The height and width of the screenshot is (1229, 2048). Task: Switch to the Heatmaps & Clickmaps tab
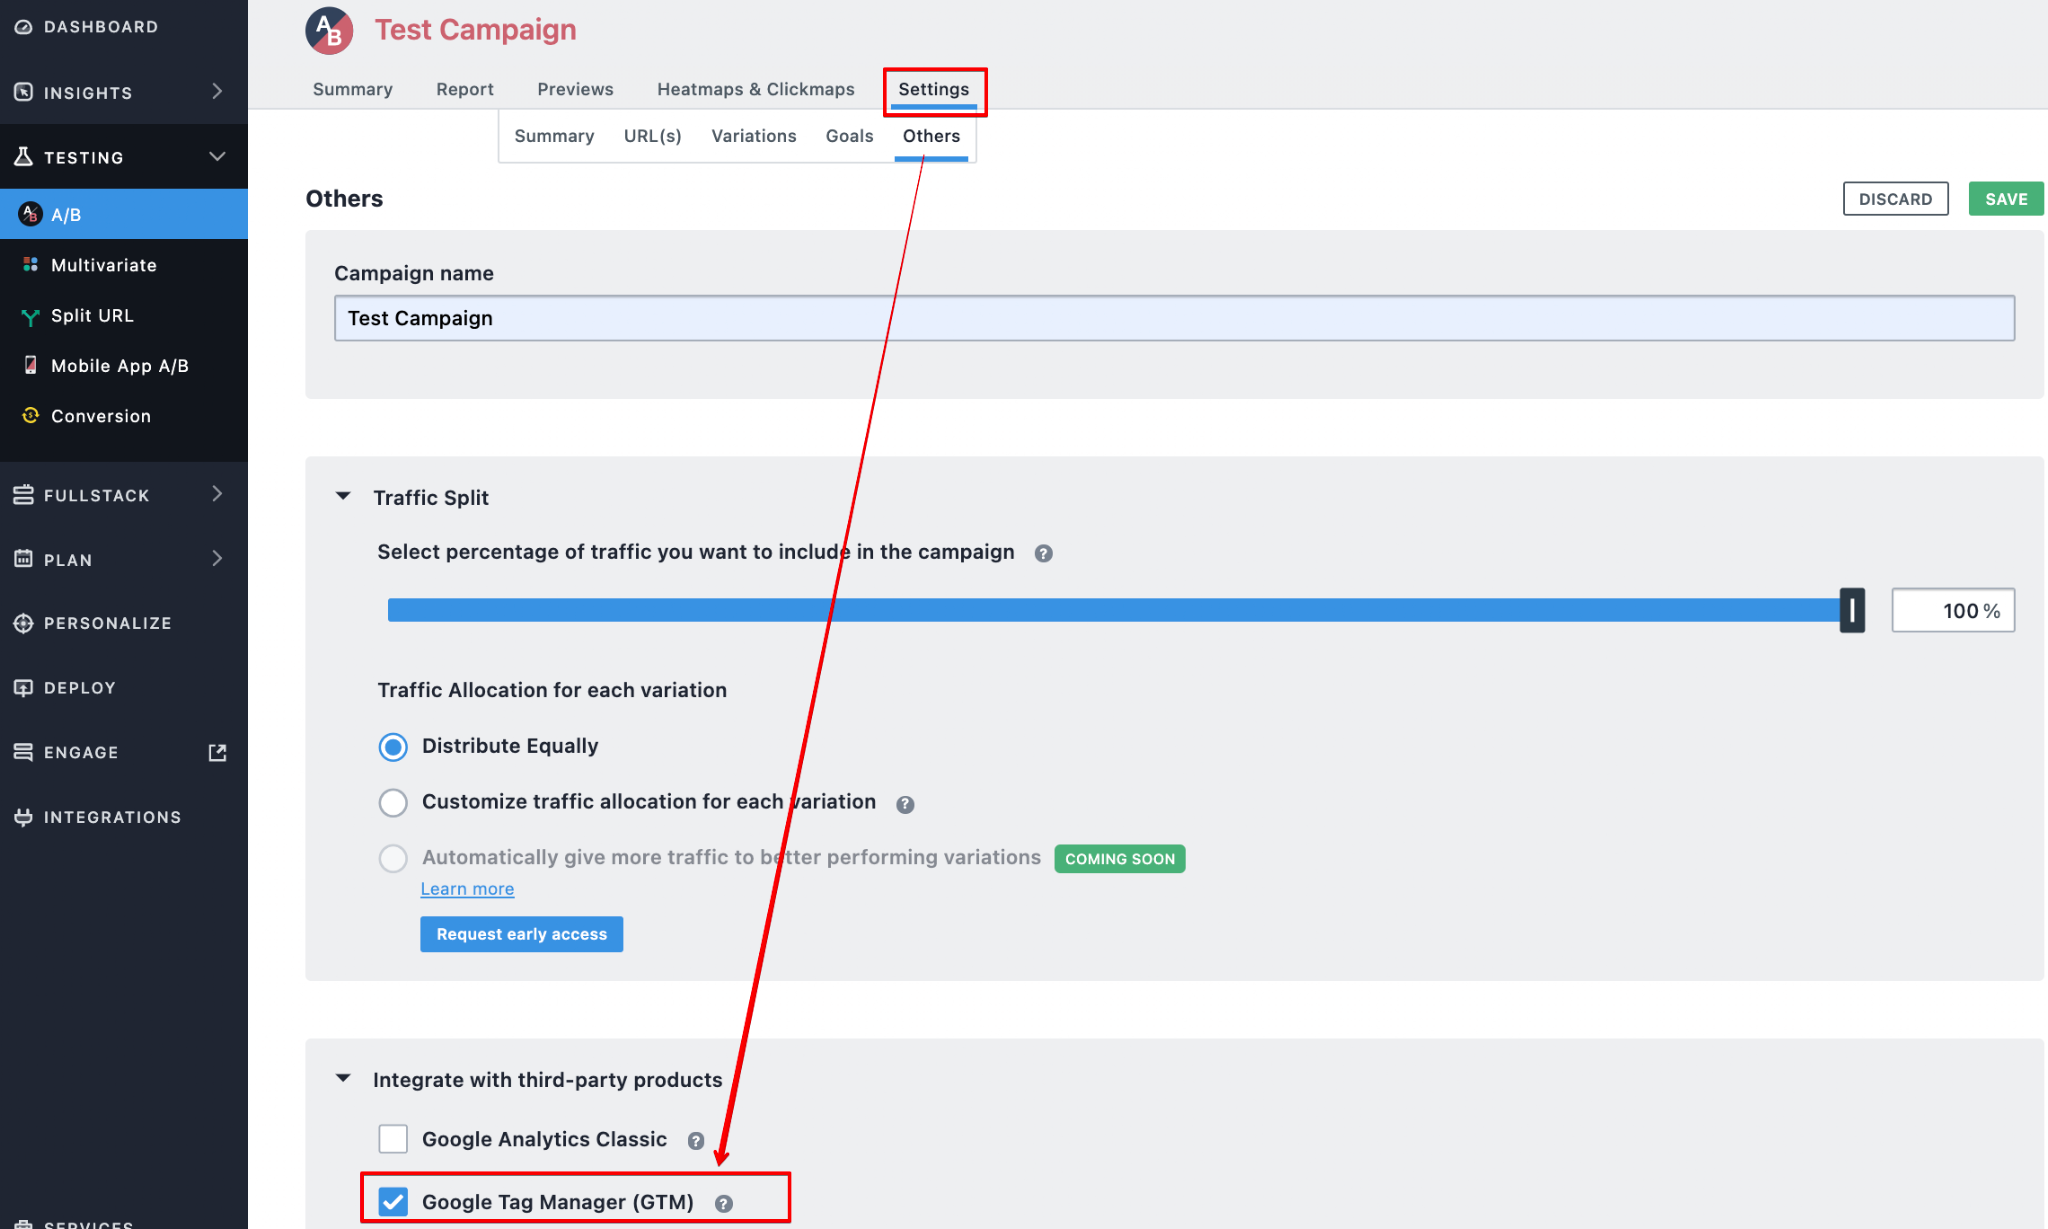[755, 89]
